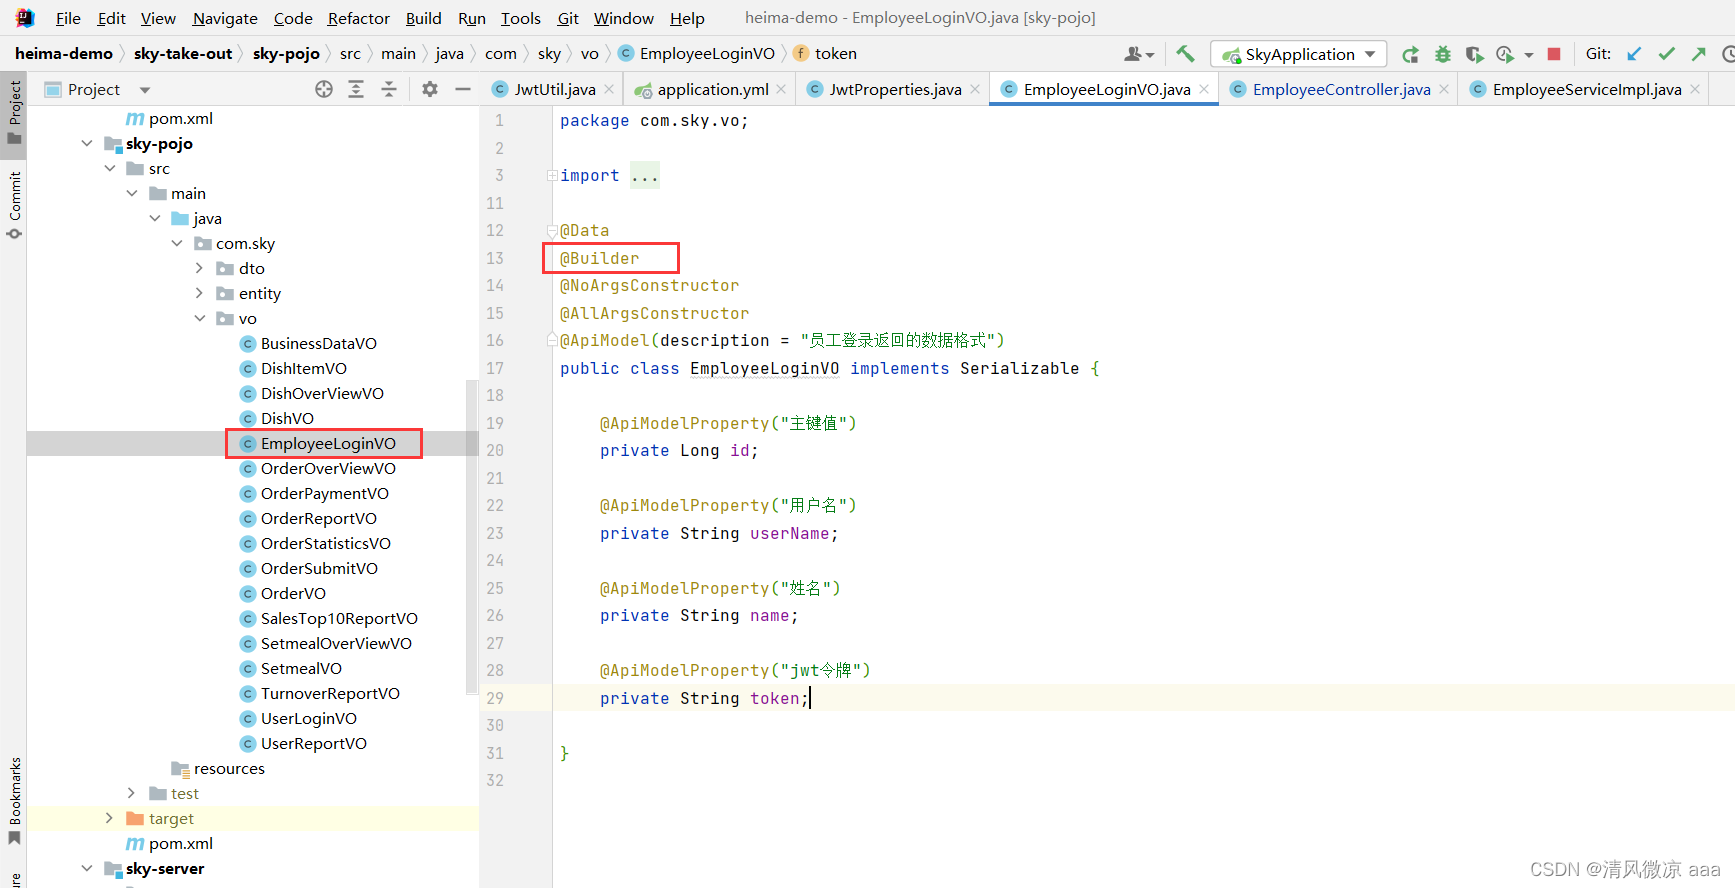Viewport: 1735px width, 888px height.
Task: Start debugging with the bug icon
Action: click(1442, 54)
